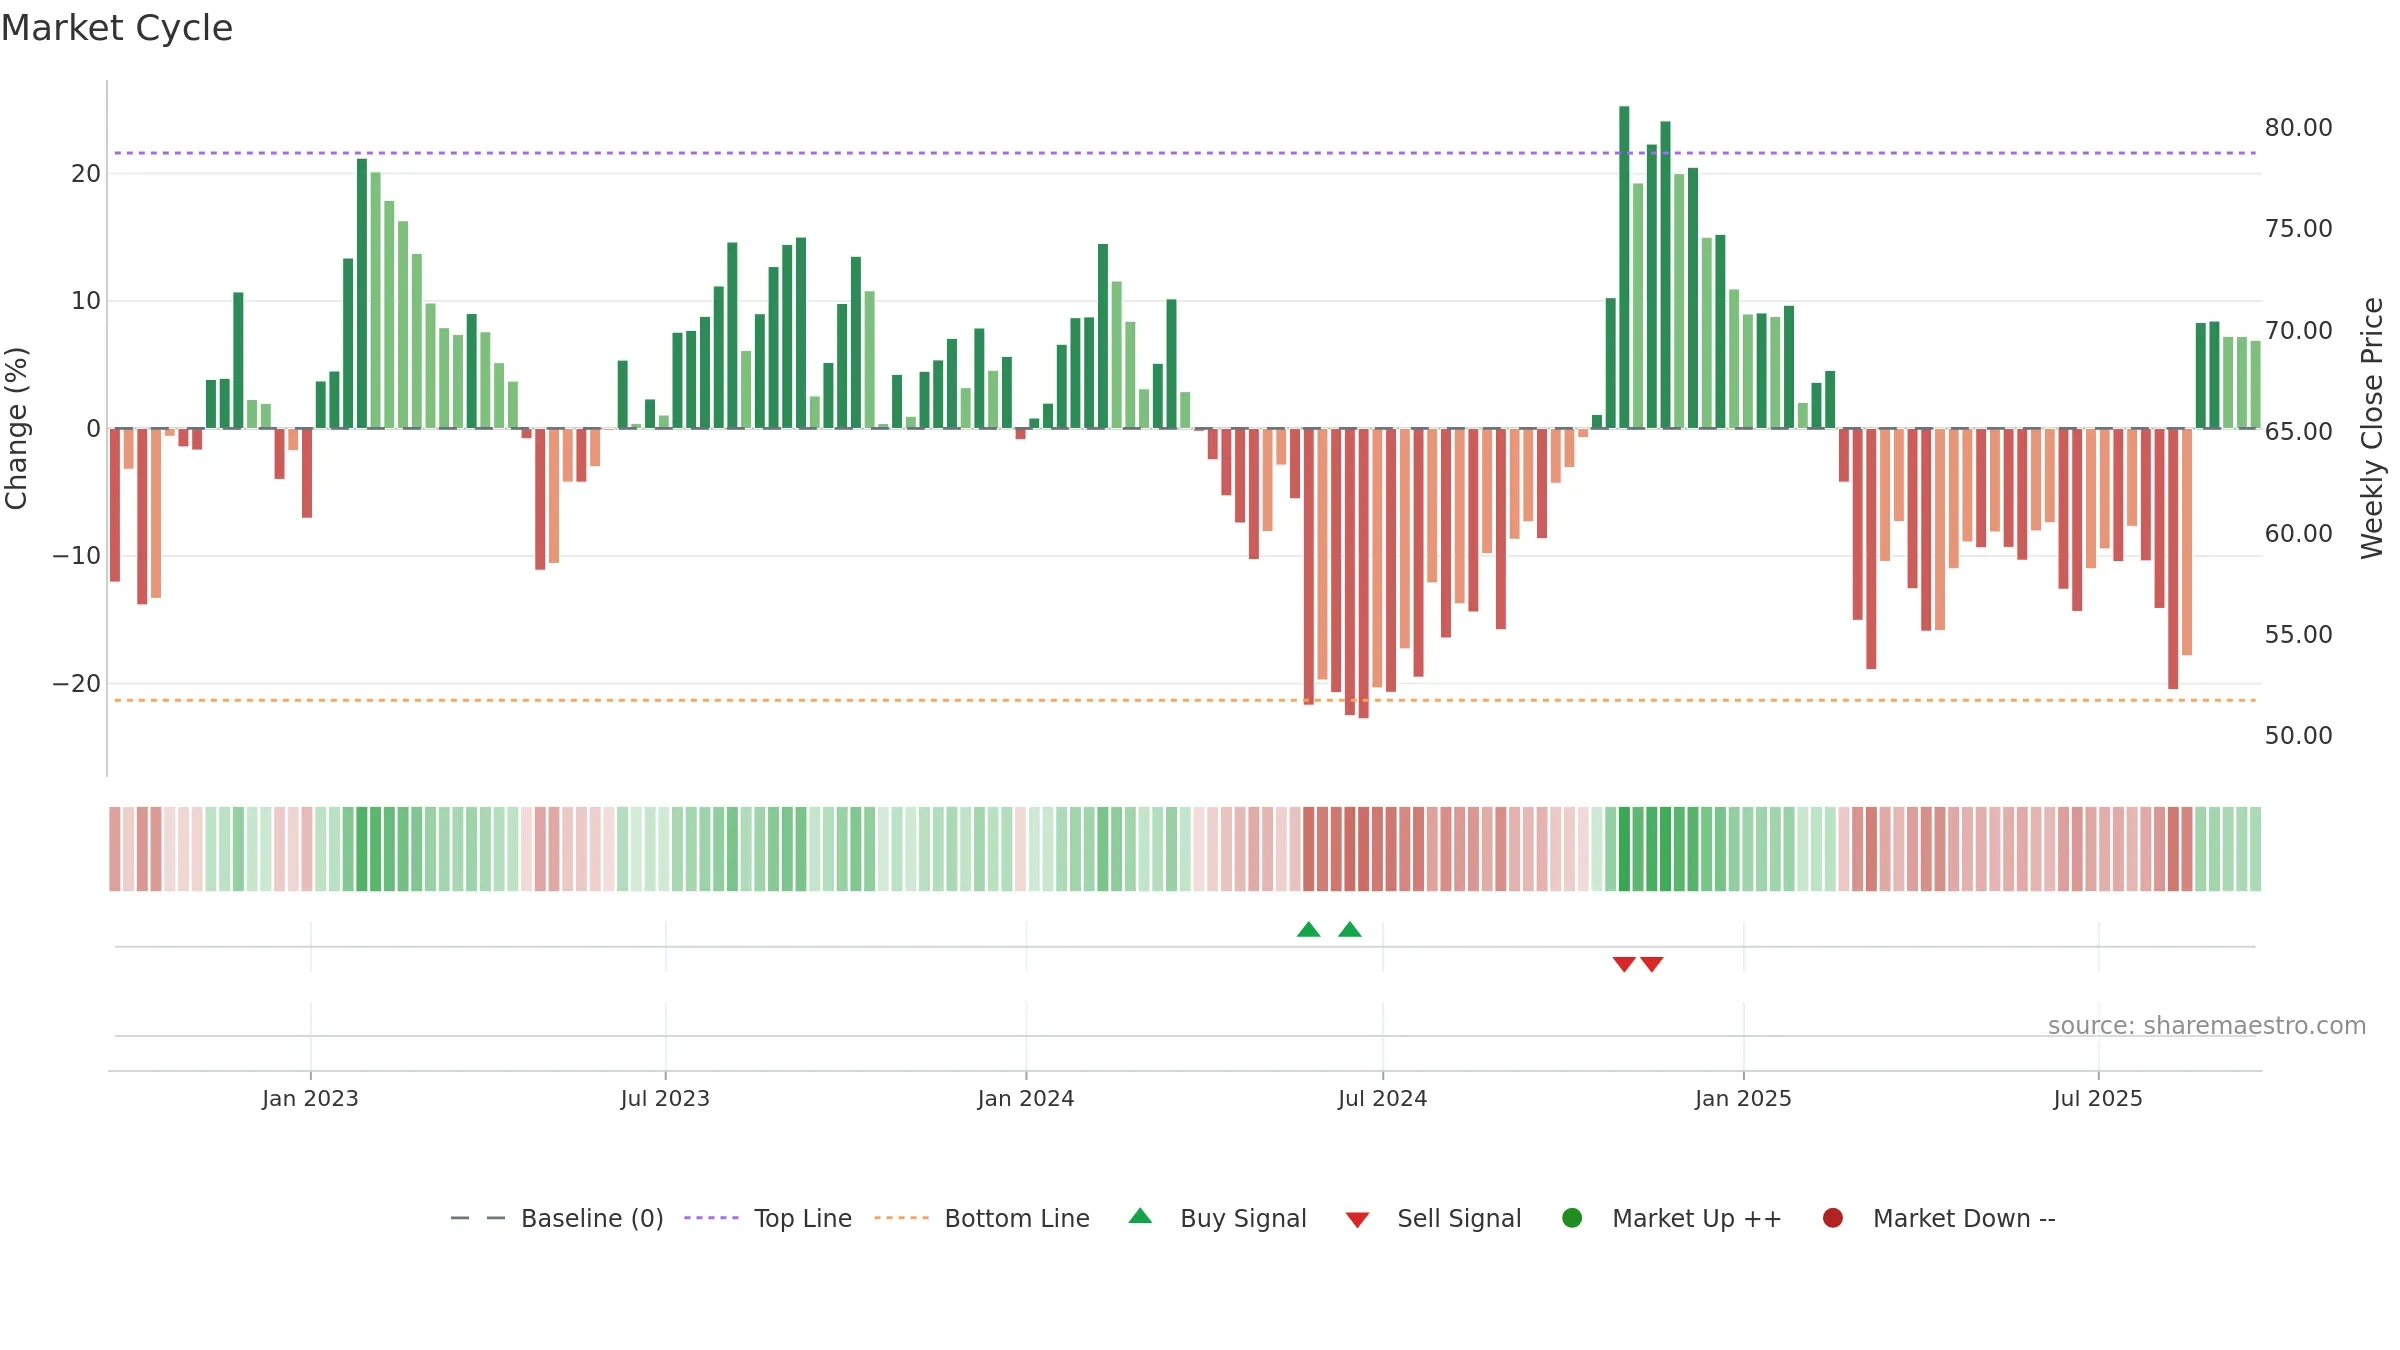
Task: Click the 'Jan 2025' axis tick label
Action: tap(1743, 1099)
